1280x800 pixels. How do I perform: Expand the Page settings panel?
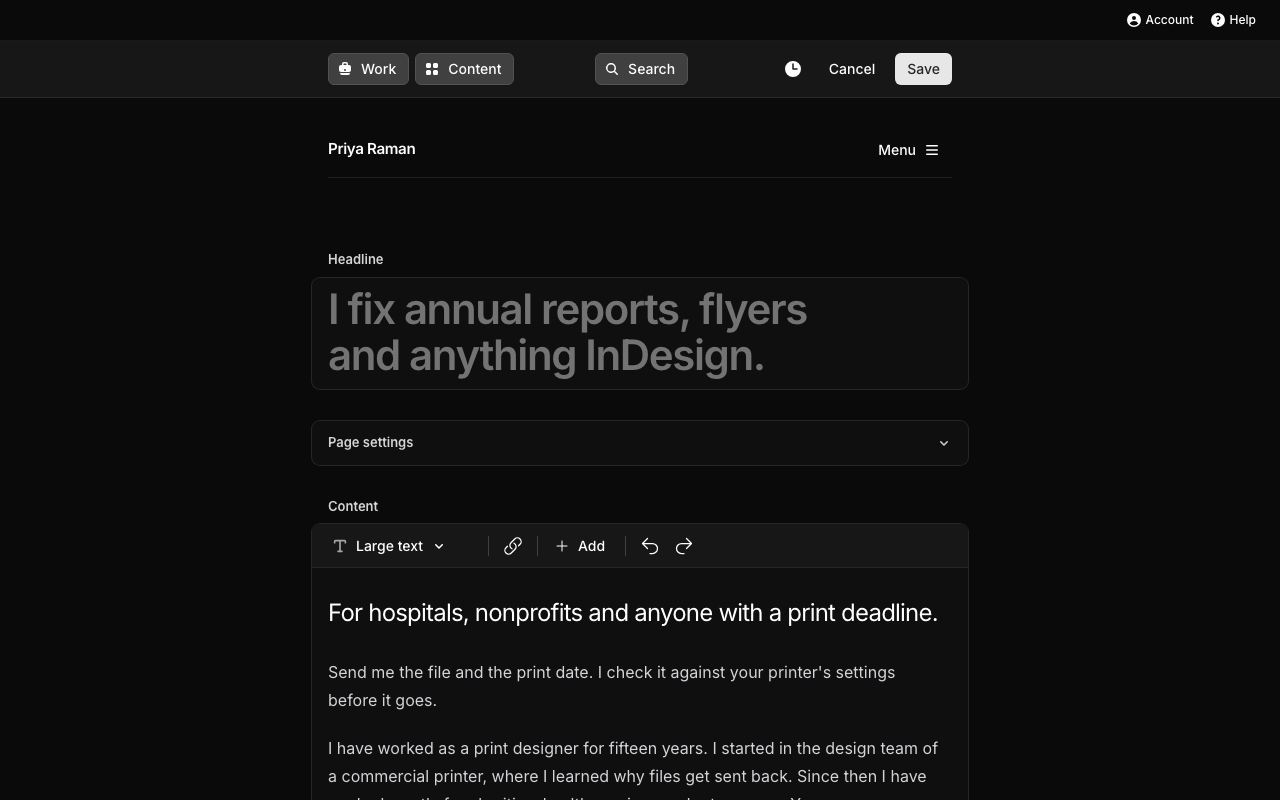640,443
